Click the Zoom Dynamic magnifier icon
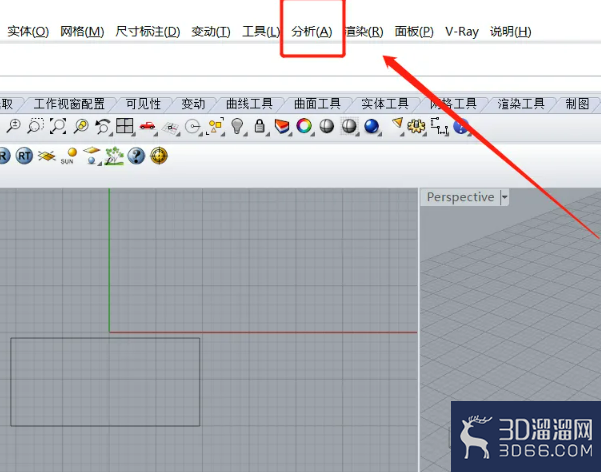The height and width of the screenshot is (472, 601). (13, 126)
